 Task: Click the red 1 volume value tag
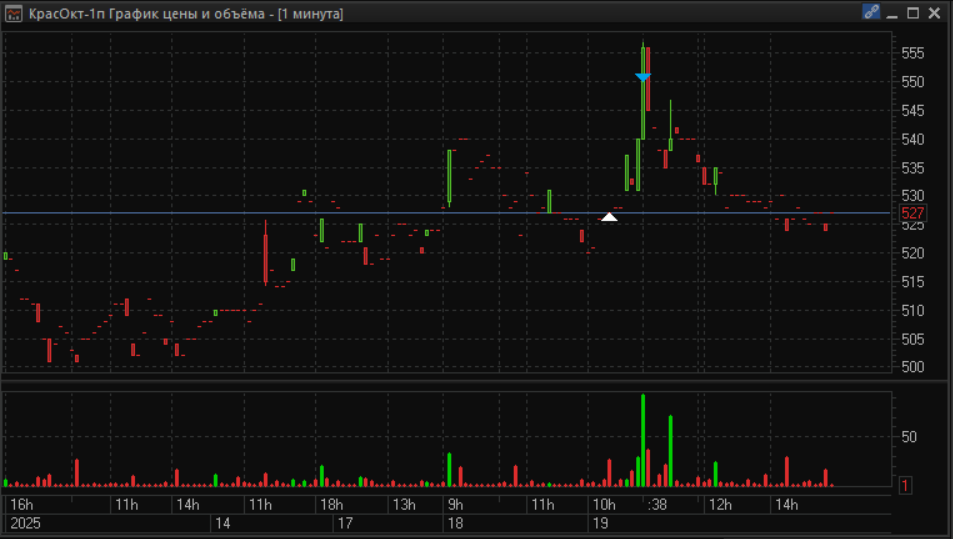coord(905,486)
